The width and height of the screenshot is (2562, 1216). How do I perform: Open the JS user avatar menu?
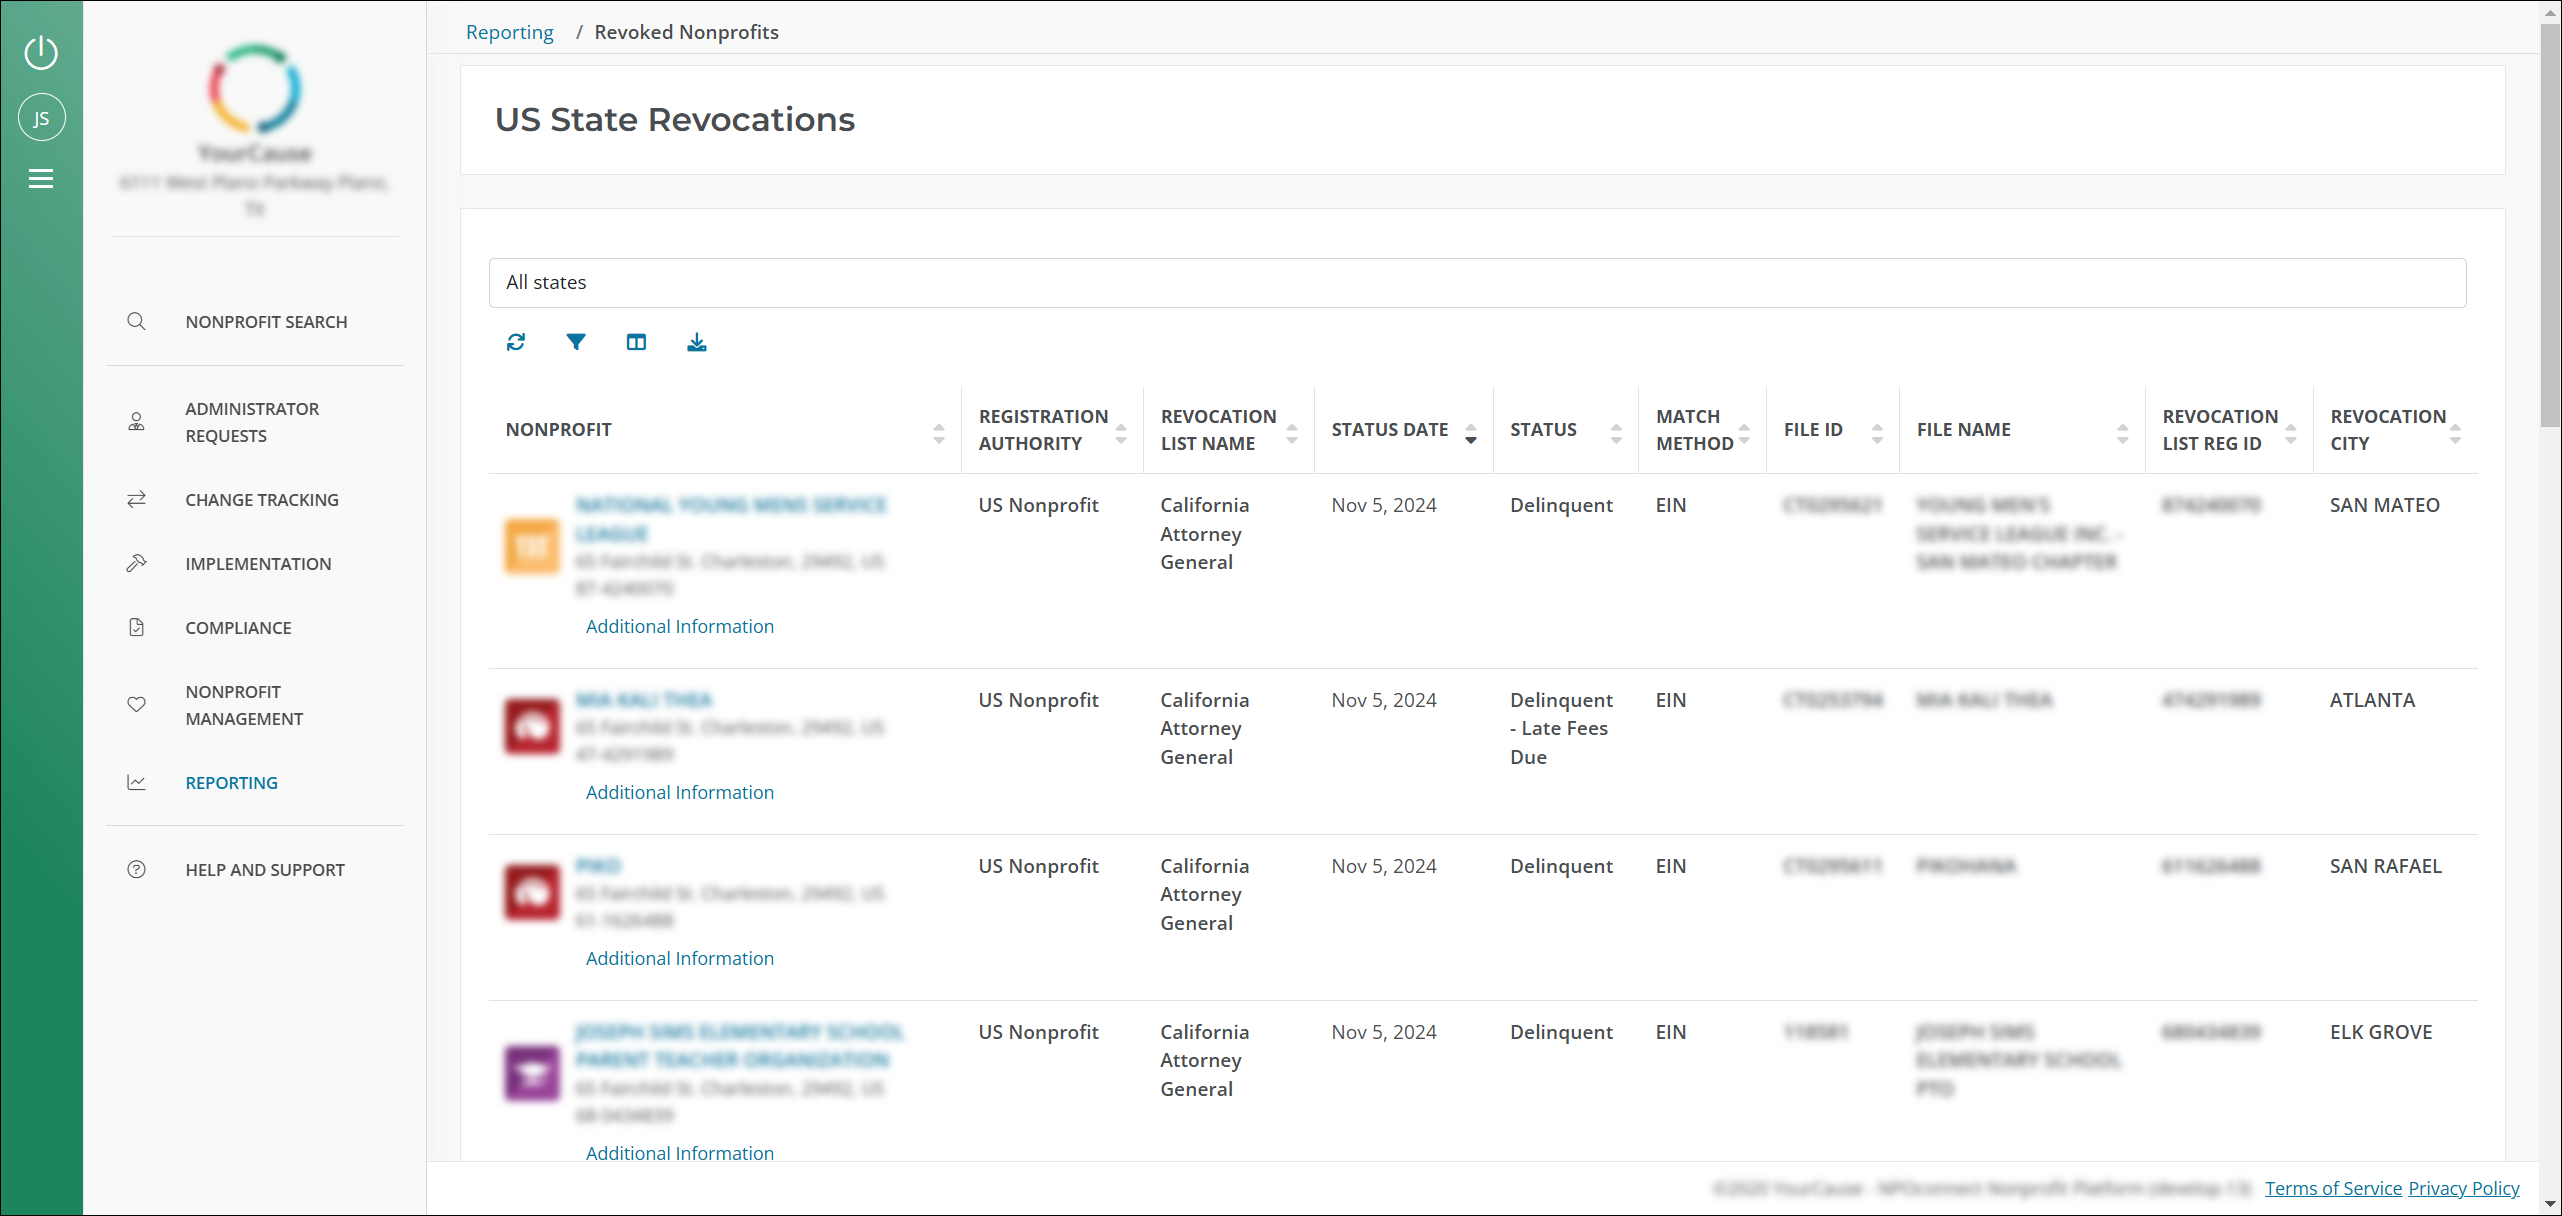pos(41,118)
